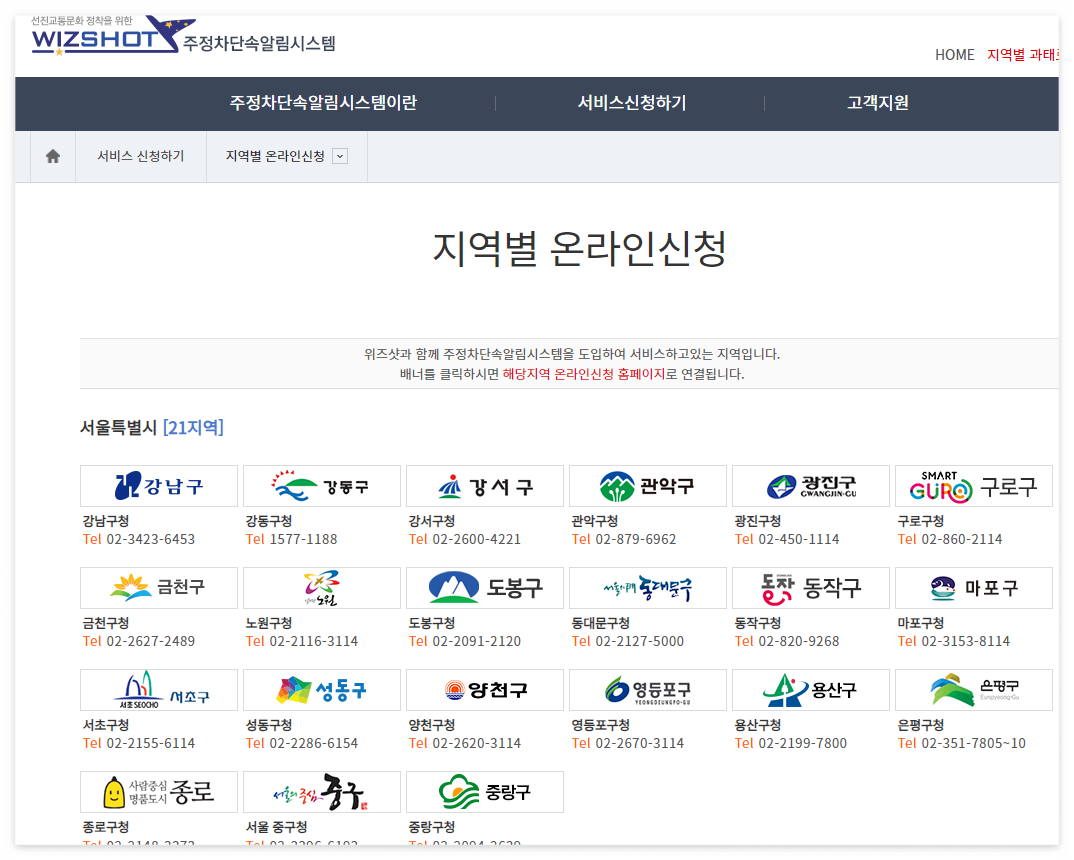Click phone number 02-860-2114
Image resolution: width=1074 pixels, height=860 pixels.
pos(962,540)
